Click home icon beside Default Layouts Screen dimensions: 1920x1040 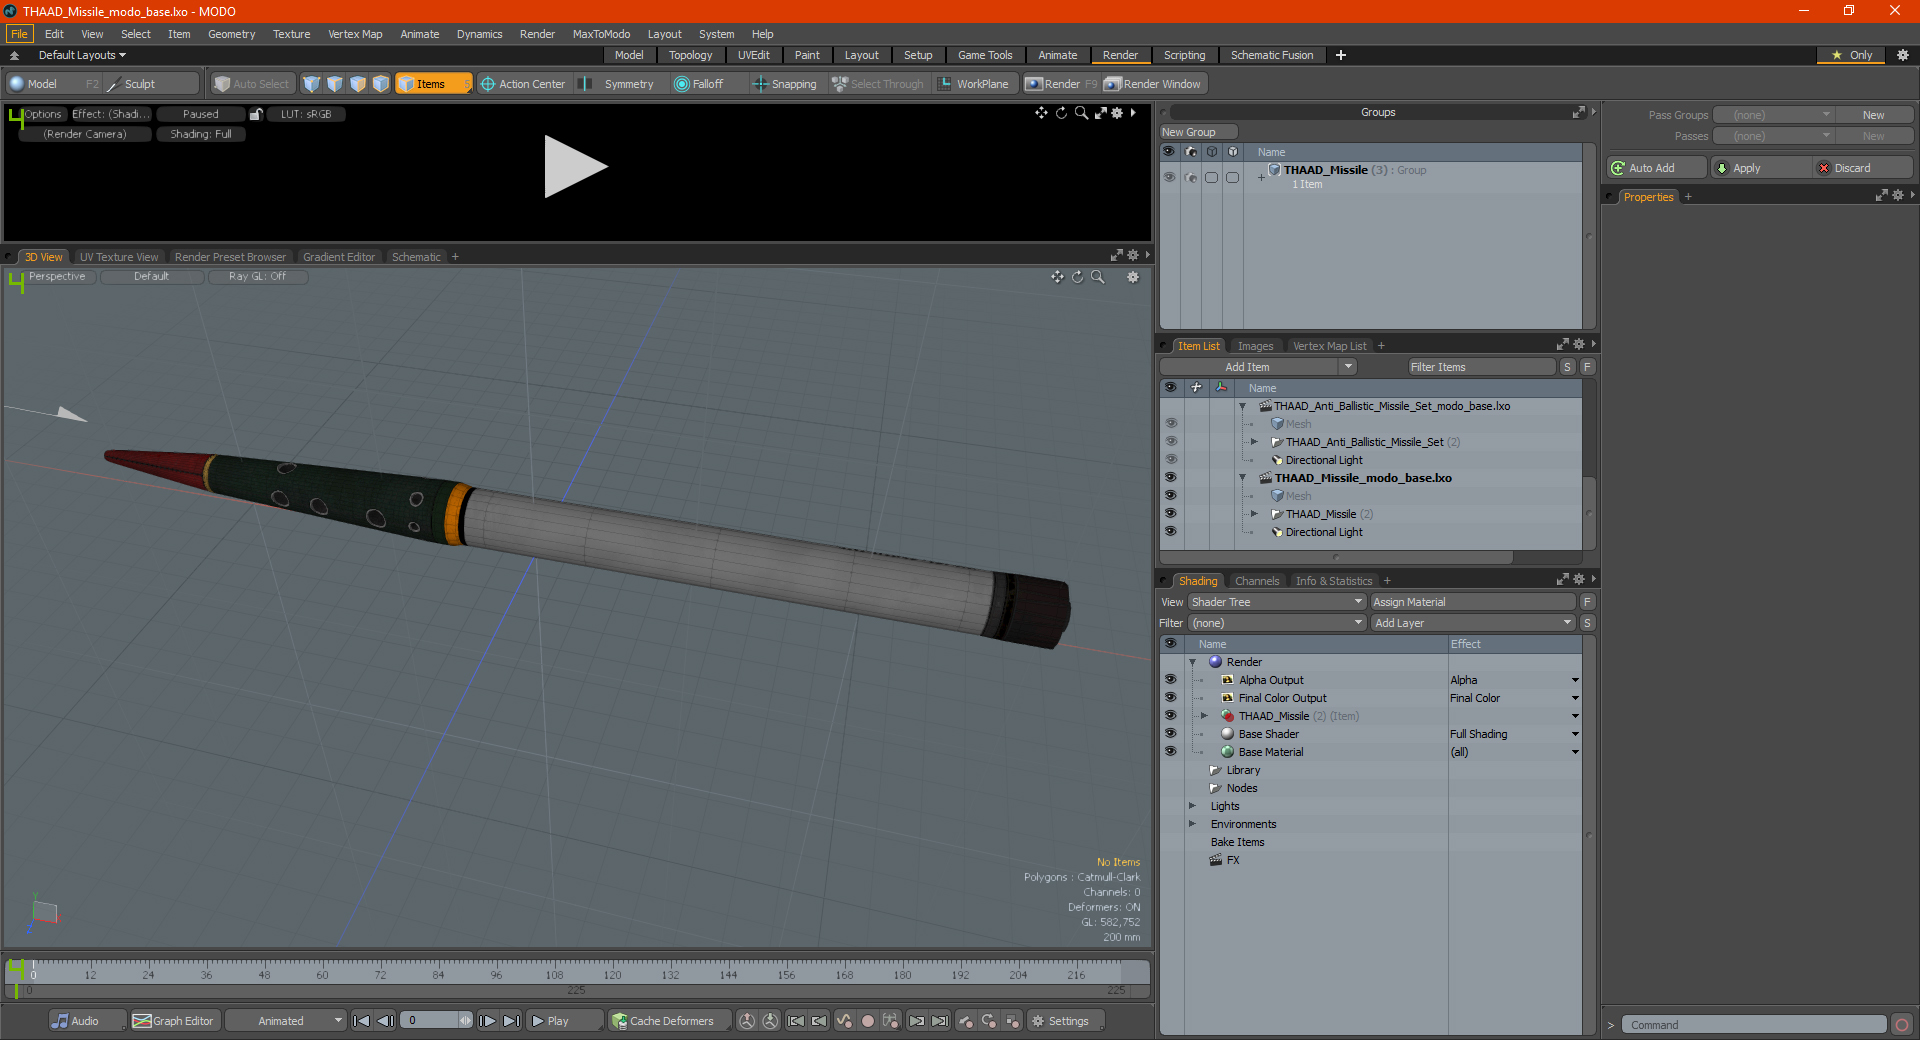click(x=14, y=55)
